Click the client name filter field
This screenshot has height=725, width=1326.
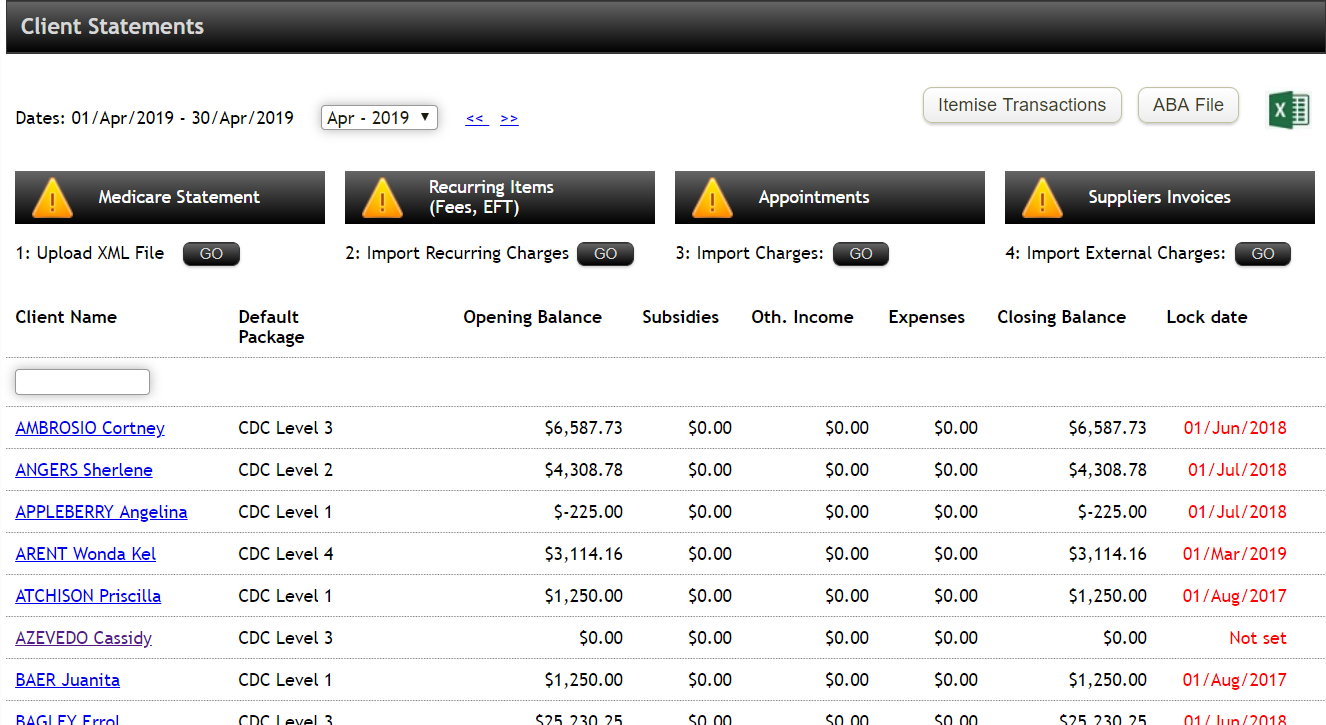pos(82,381)
